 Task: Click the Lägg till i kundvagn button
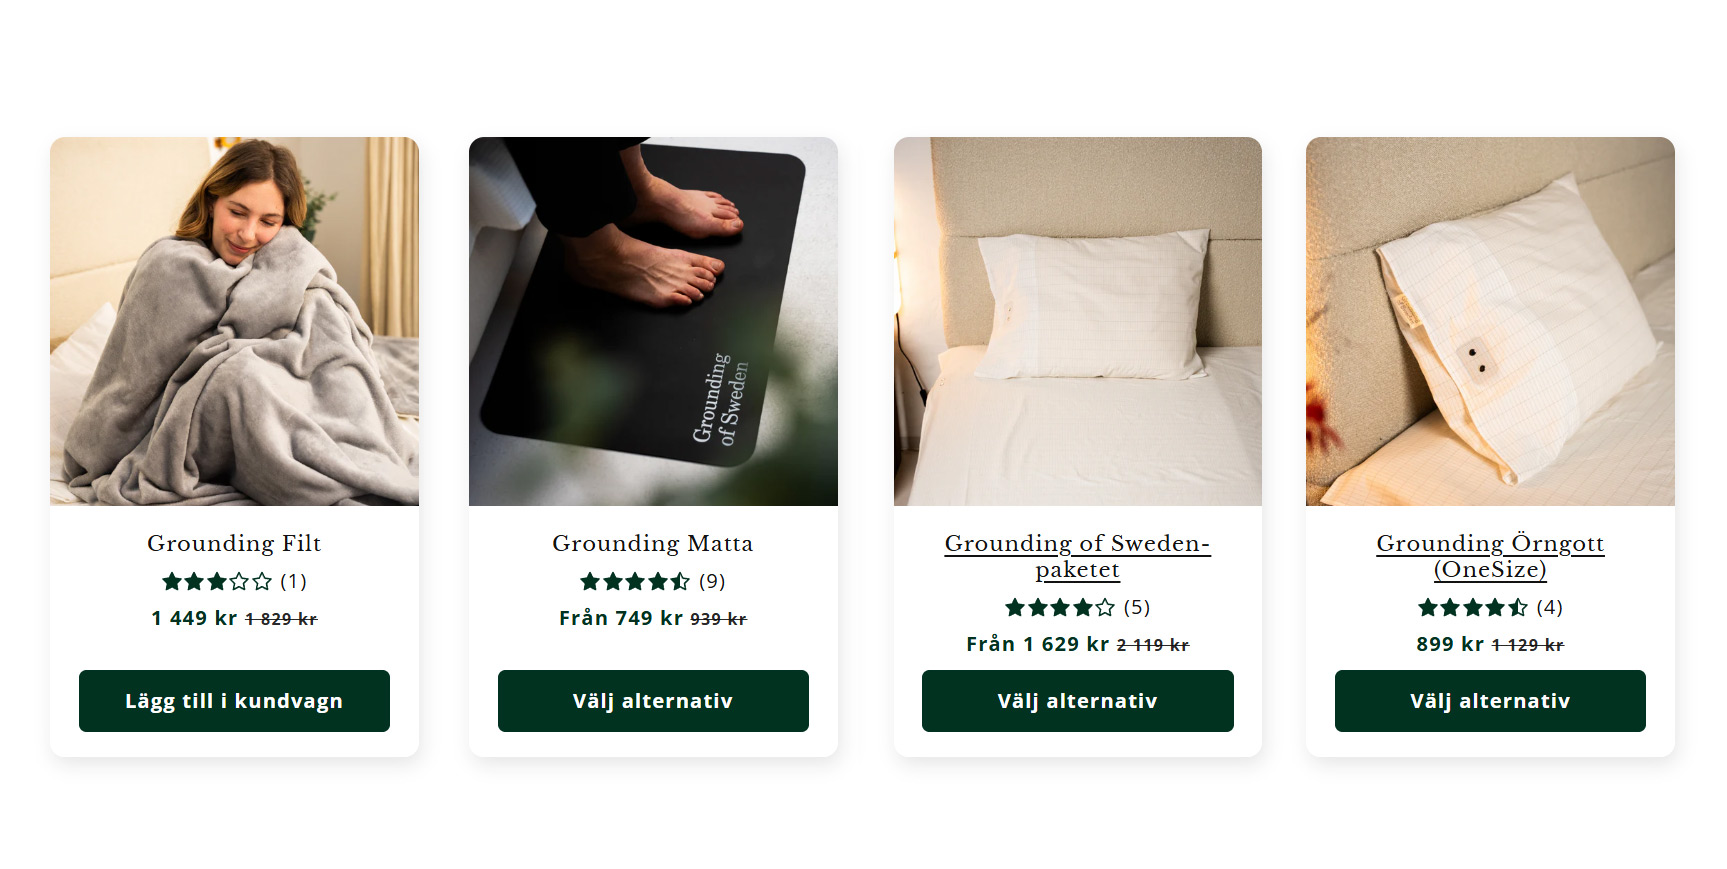(234, 701)
